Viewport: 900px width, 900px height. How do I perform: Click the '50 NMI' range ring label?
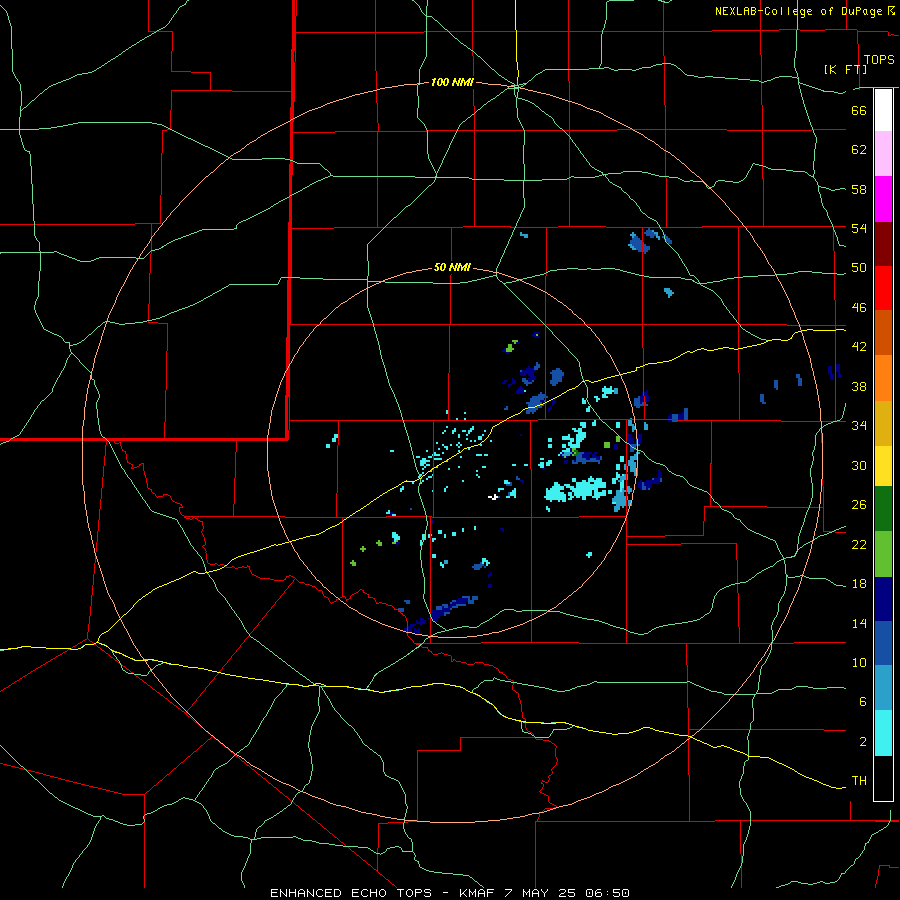(x=452, y=267)
